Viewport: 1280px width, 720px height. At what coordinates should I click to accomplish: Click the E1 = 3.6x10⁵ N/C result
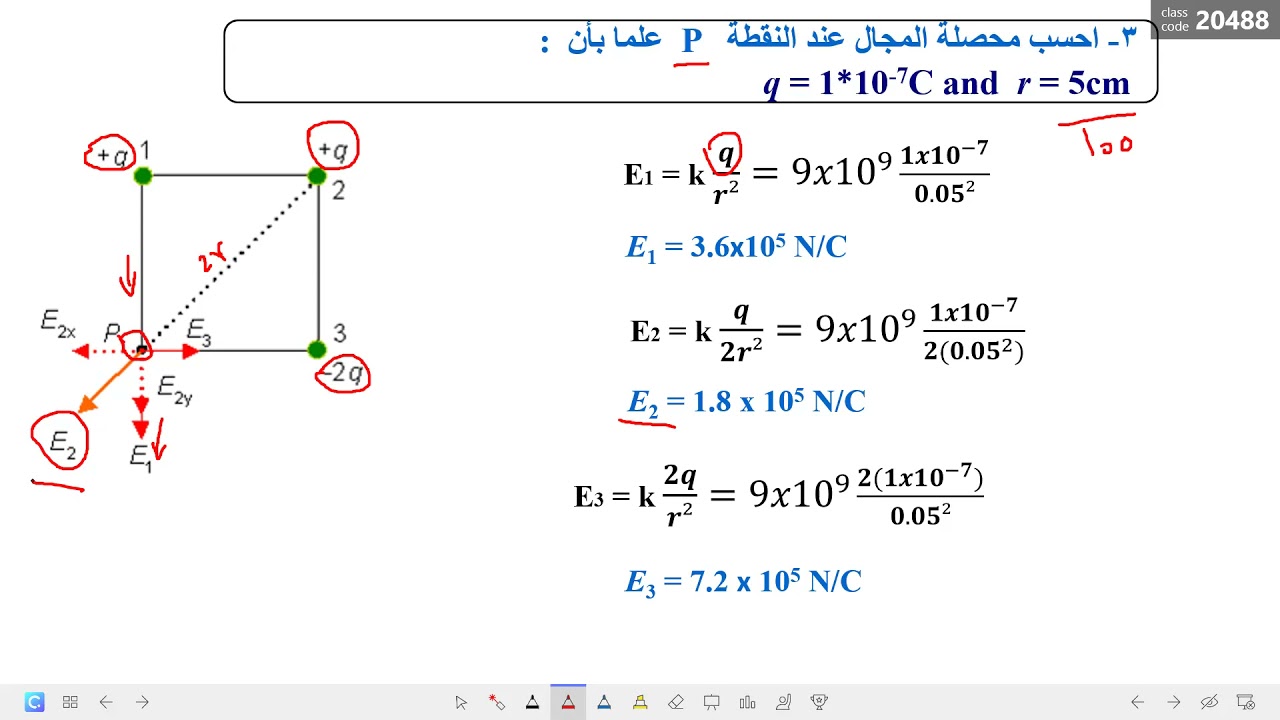click(736, 247)
